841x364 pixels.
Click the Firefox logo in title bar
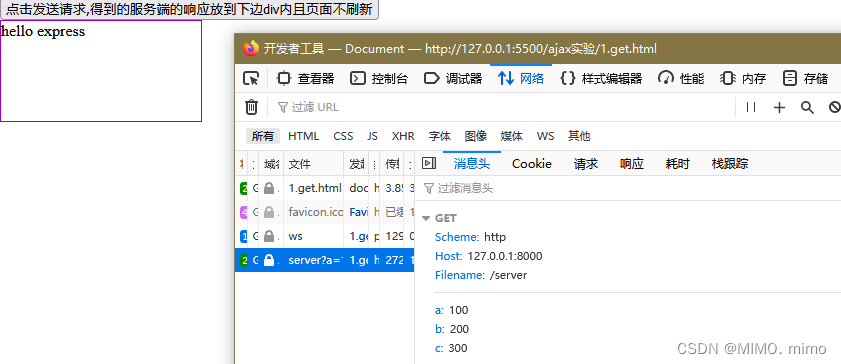tap(250, 48)
